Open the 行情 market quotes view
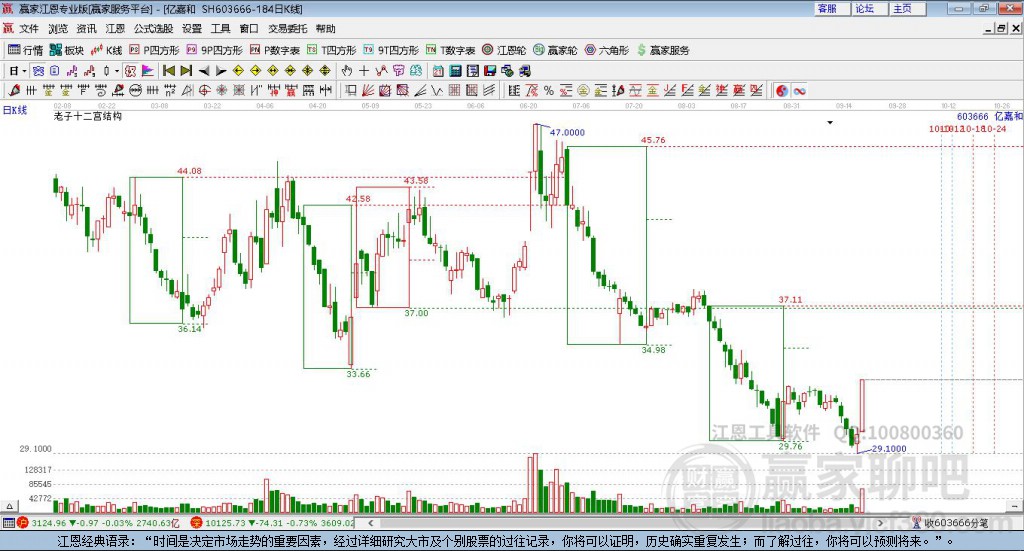Image resolution: width=1024 pixels, height=551 pixels. [25, 50]
